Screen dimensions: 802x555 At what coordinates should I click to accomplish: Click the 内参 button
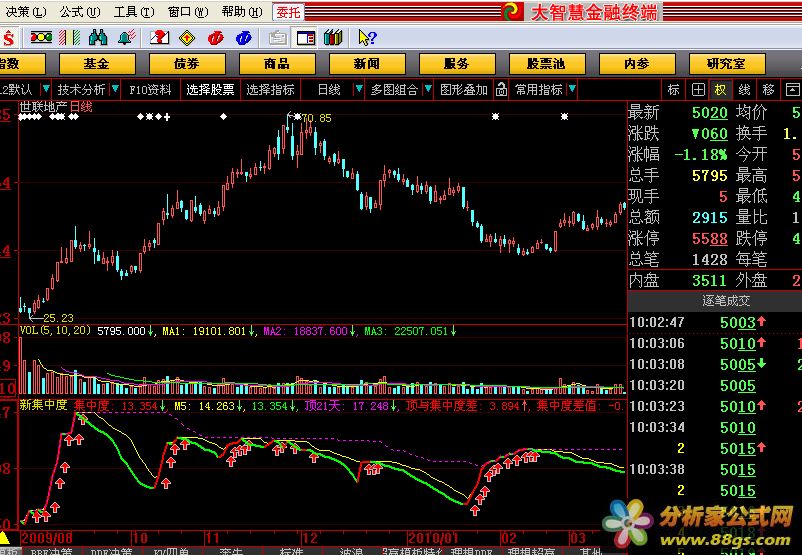coord(637,64)
